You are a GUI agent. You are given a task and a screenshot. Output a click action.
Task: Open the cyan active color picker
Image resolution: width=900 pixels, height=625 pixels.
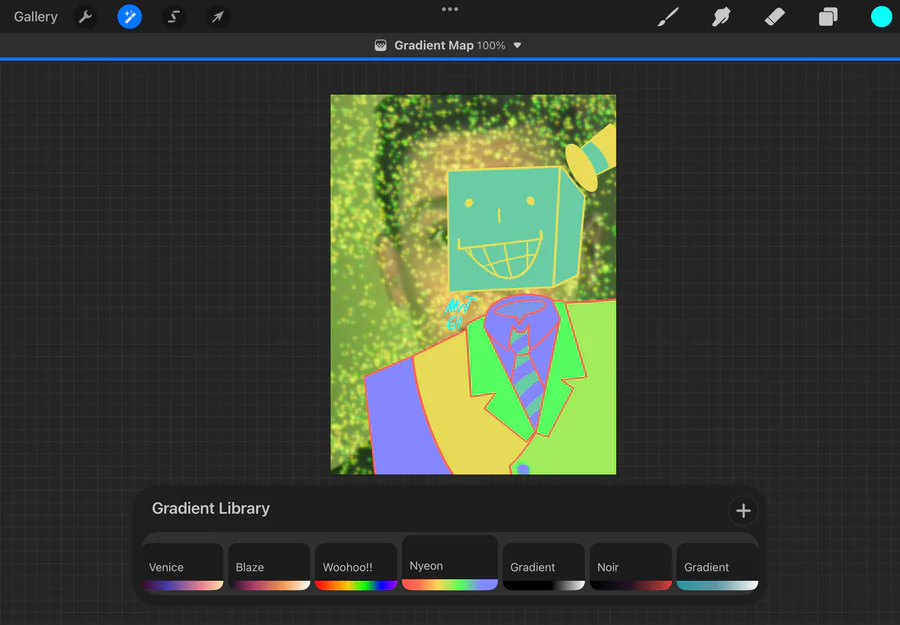click(881, 17)
